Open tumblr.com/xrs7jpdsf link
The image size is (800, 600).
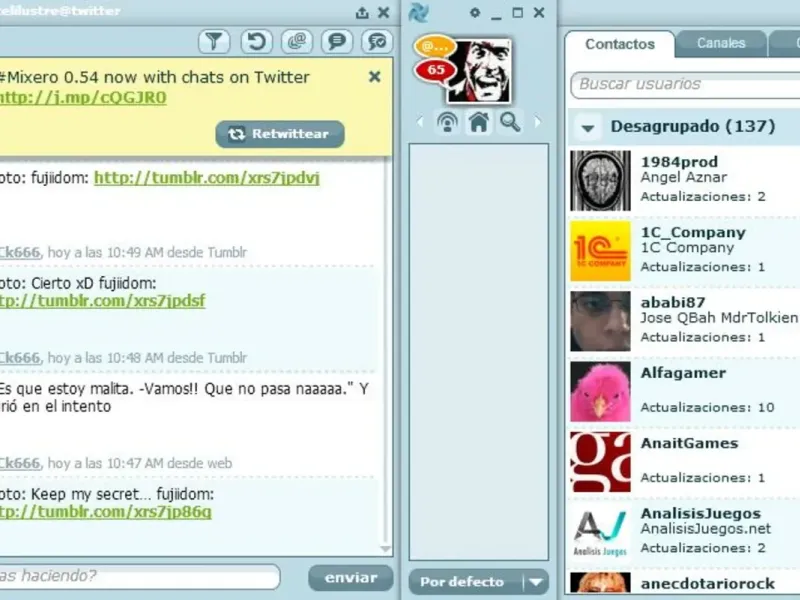pyautogui.click(x=103, y=301)
